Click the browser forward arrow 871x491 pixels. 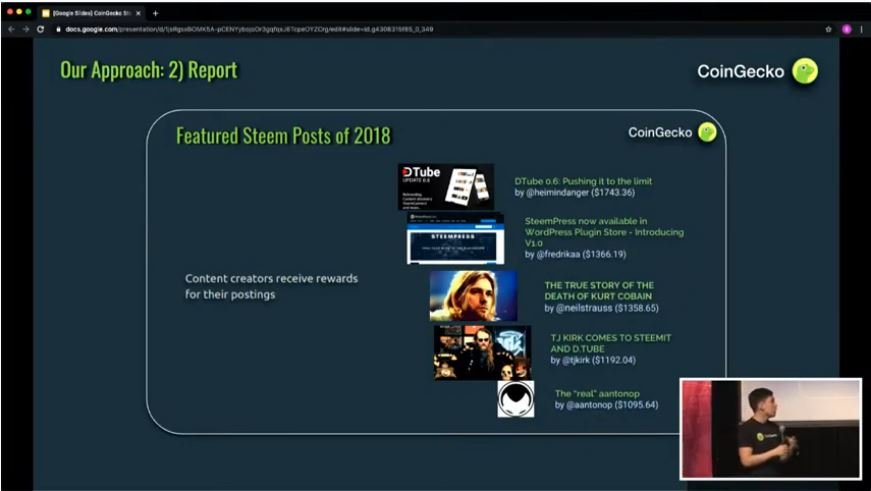[26, 29]
